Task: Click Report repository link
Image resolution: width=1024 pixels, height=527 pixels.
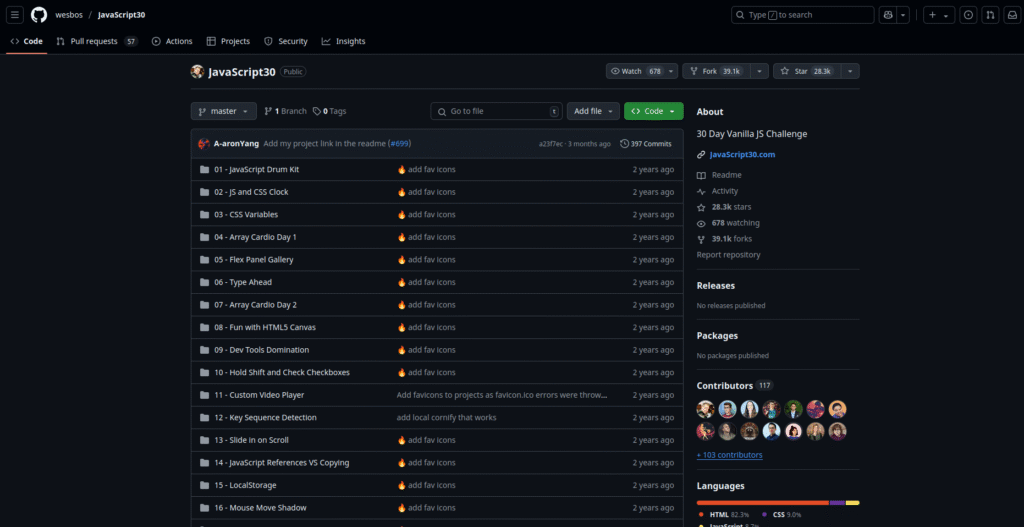Action: 728,255
